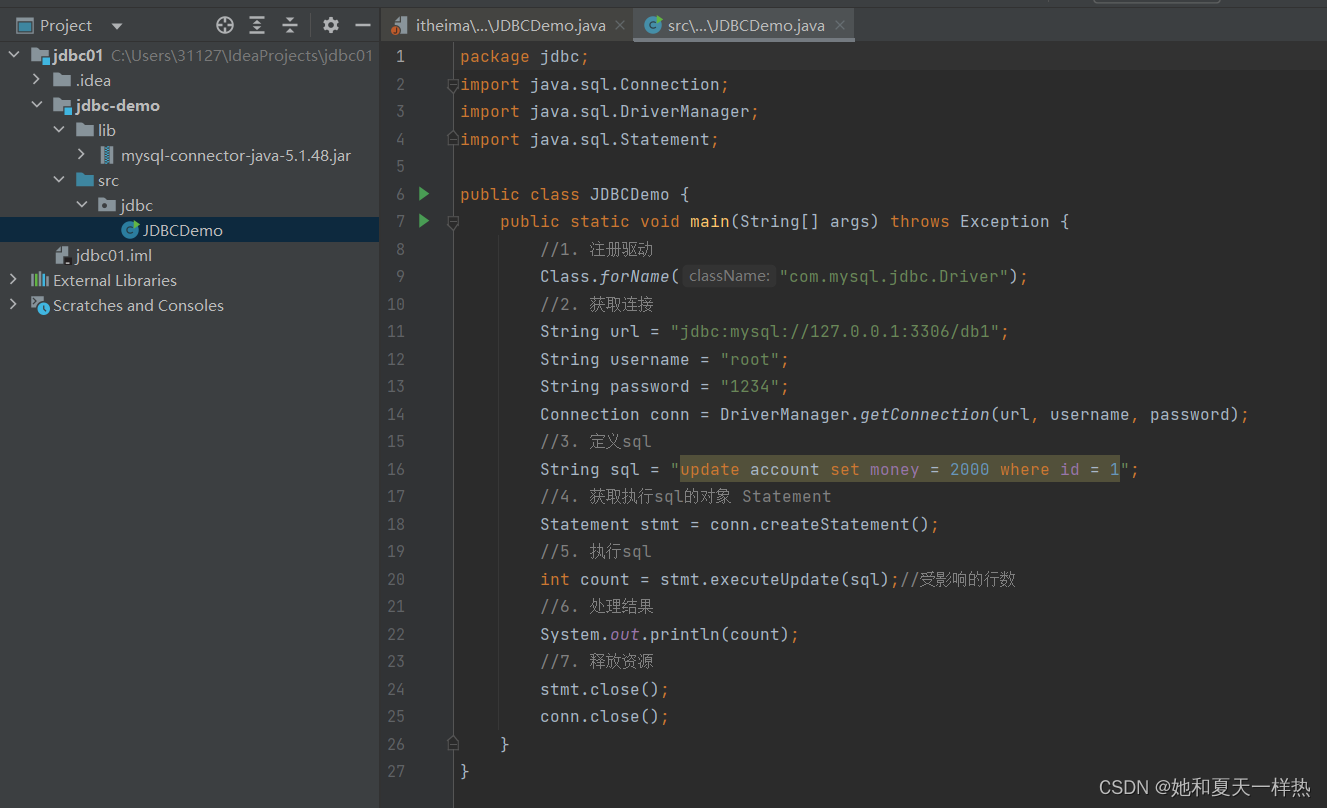
Task: Click the JDBCDemo class file icon in tree
Action: coord(130,230)
